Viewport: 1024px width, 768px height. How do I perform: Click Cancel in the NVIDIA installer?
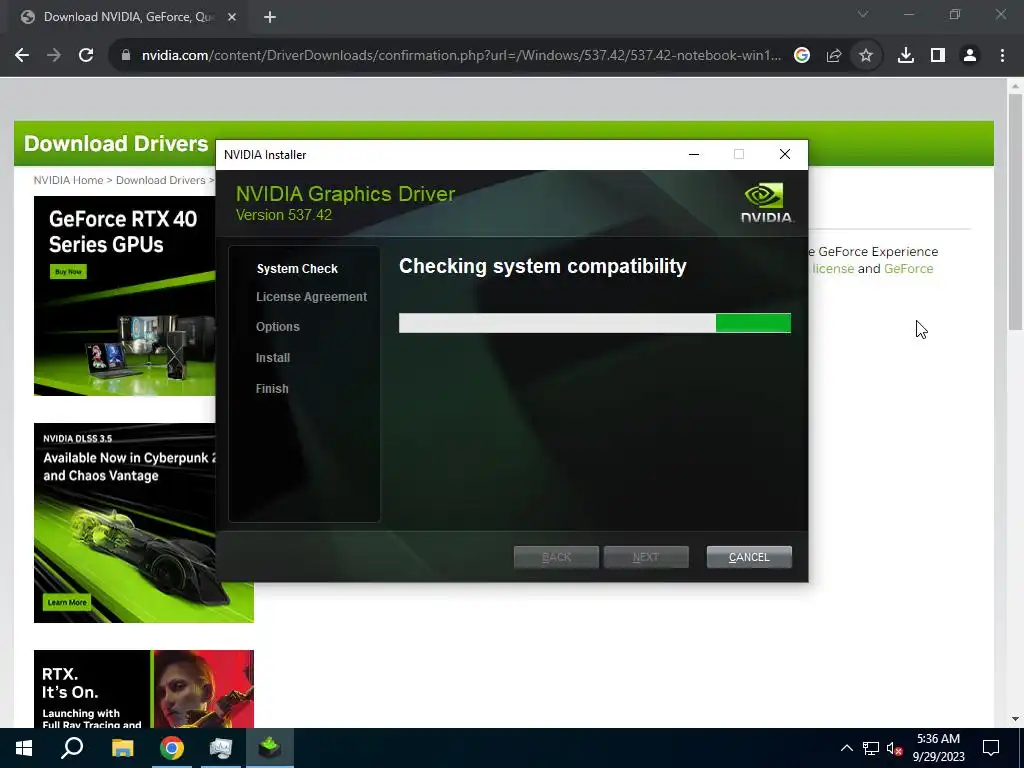[749, 557]
